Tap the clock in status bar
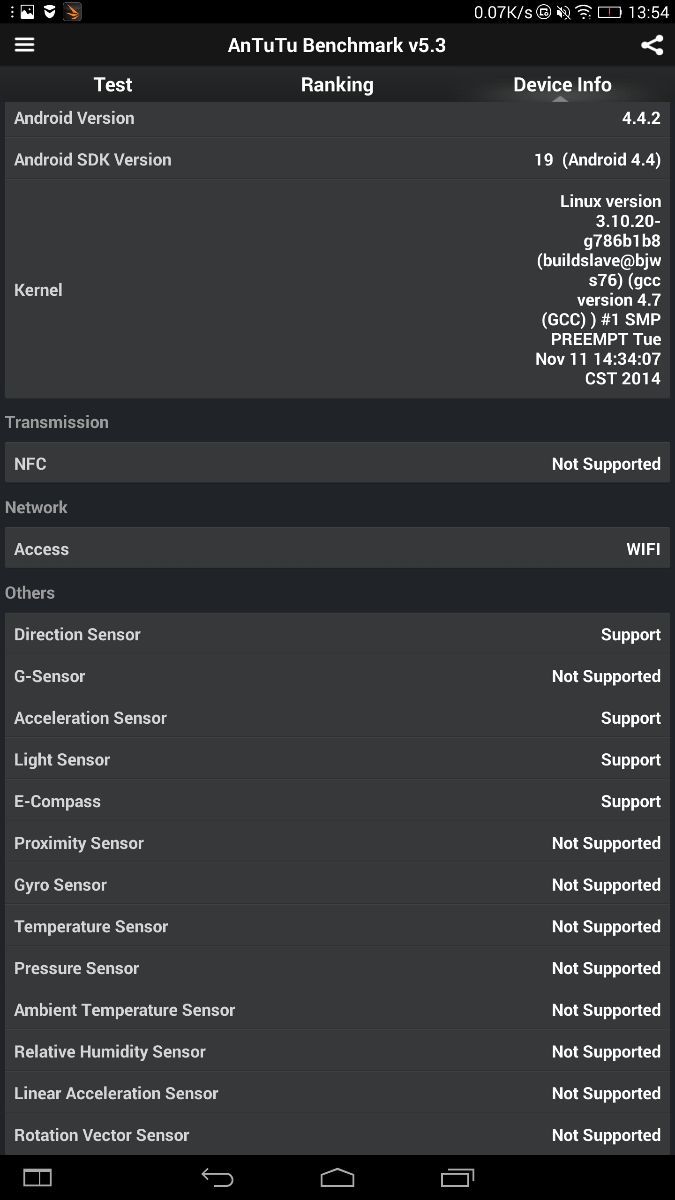Viewport: 675px width, 1200px height. (x=649, y=13)
